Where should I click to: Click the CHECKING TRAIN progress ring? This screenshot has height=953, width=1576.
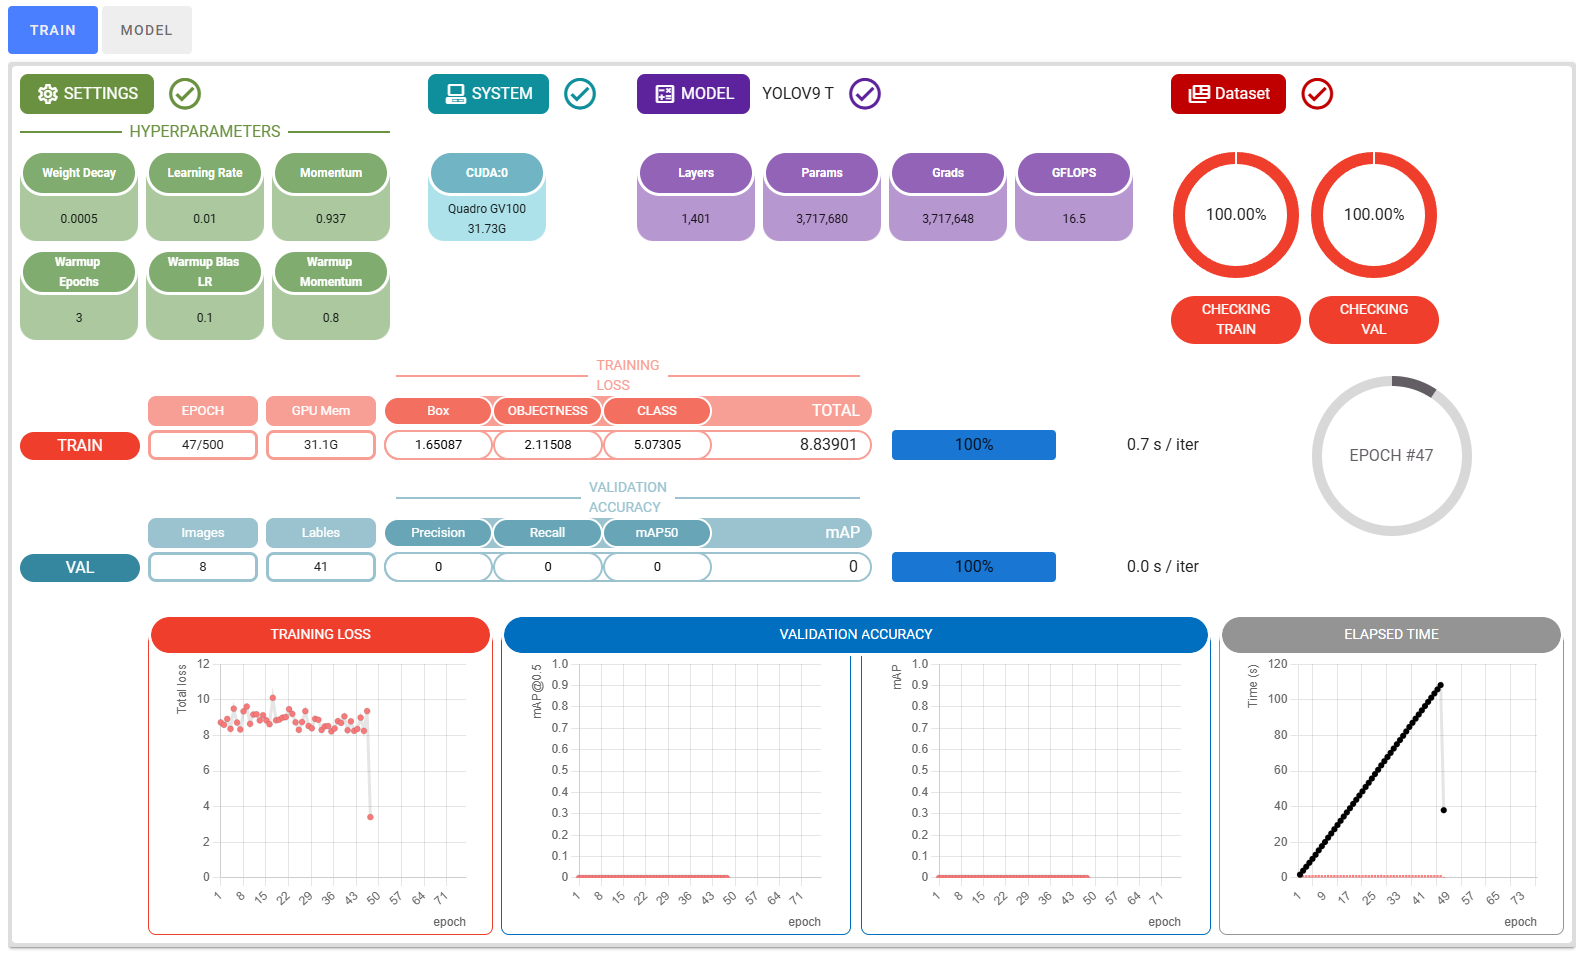pos(1236,215)
